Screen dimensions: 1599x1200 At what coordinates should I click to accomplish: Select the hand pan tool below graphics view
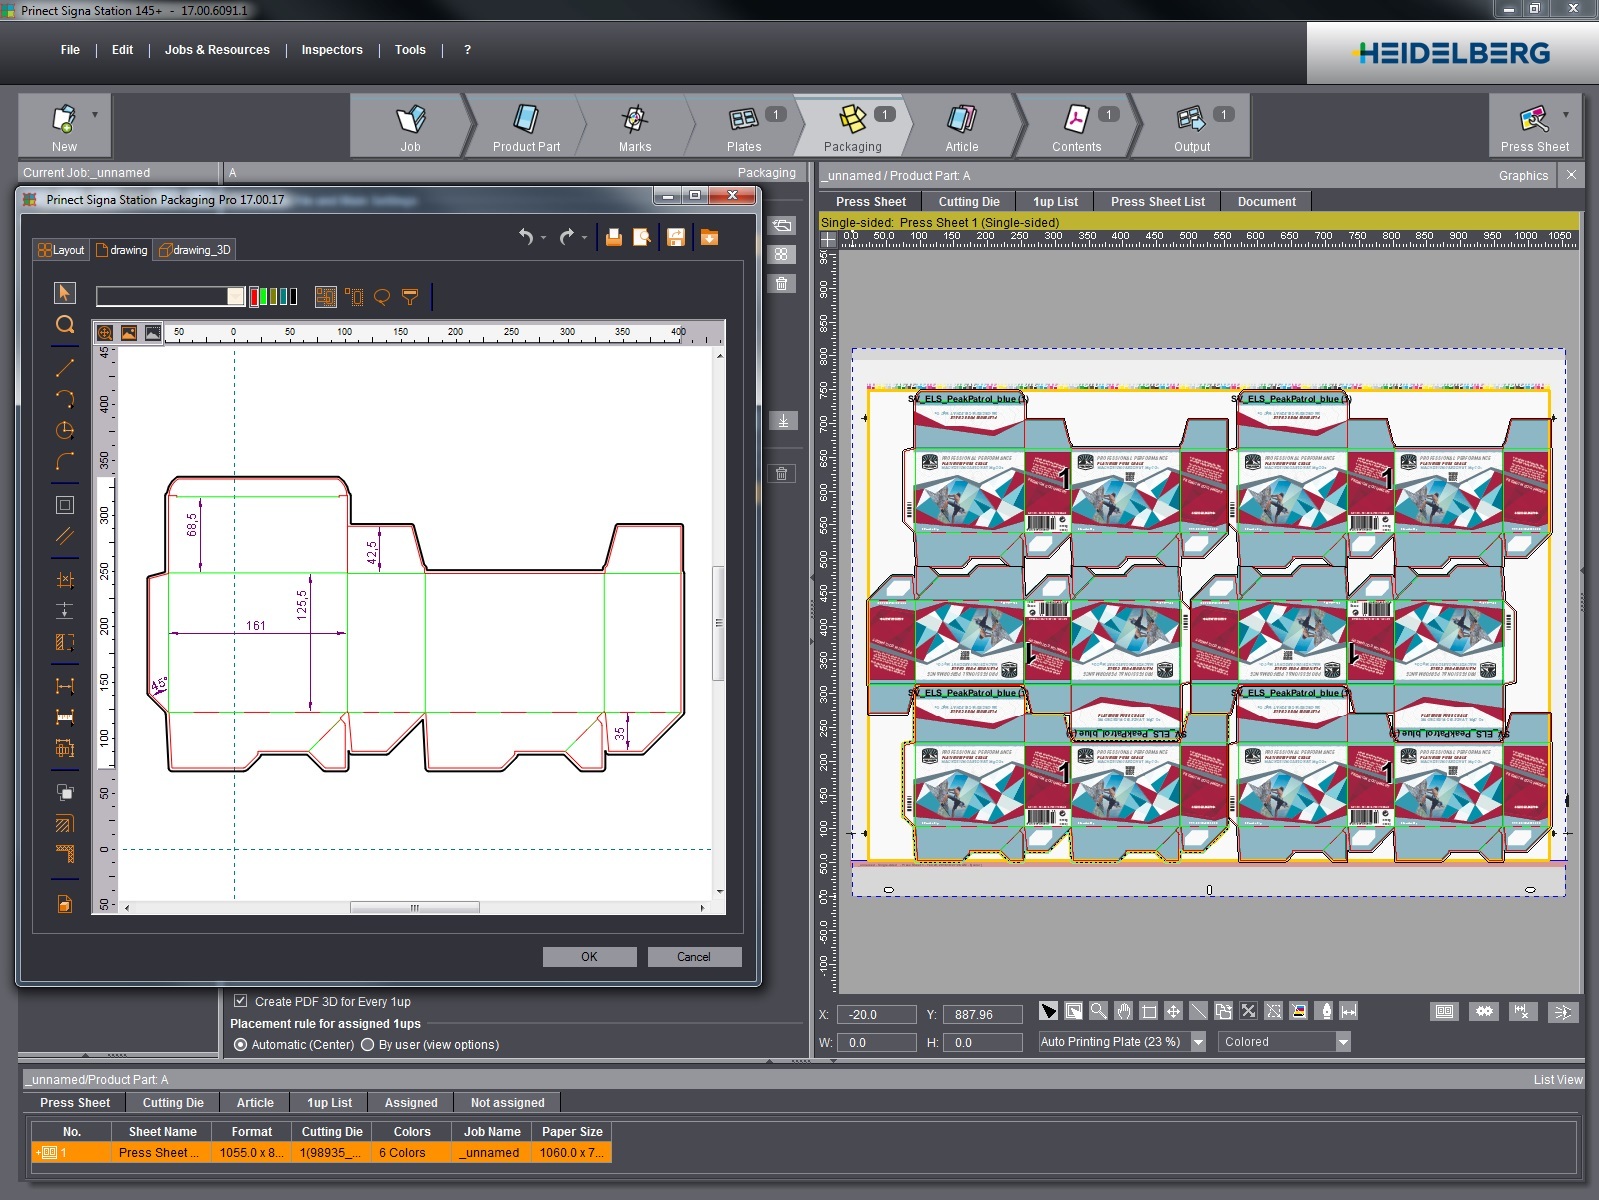pyautogui.click(x=1123, y=1011)
